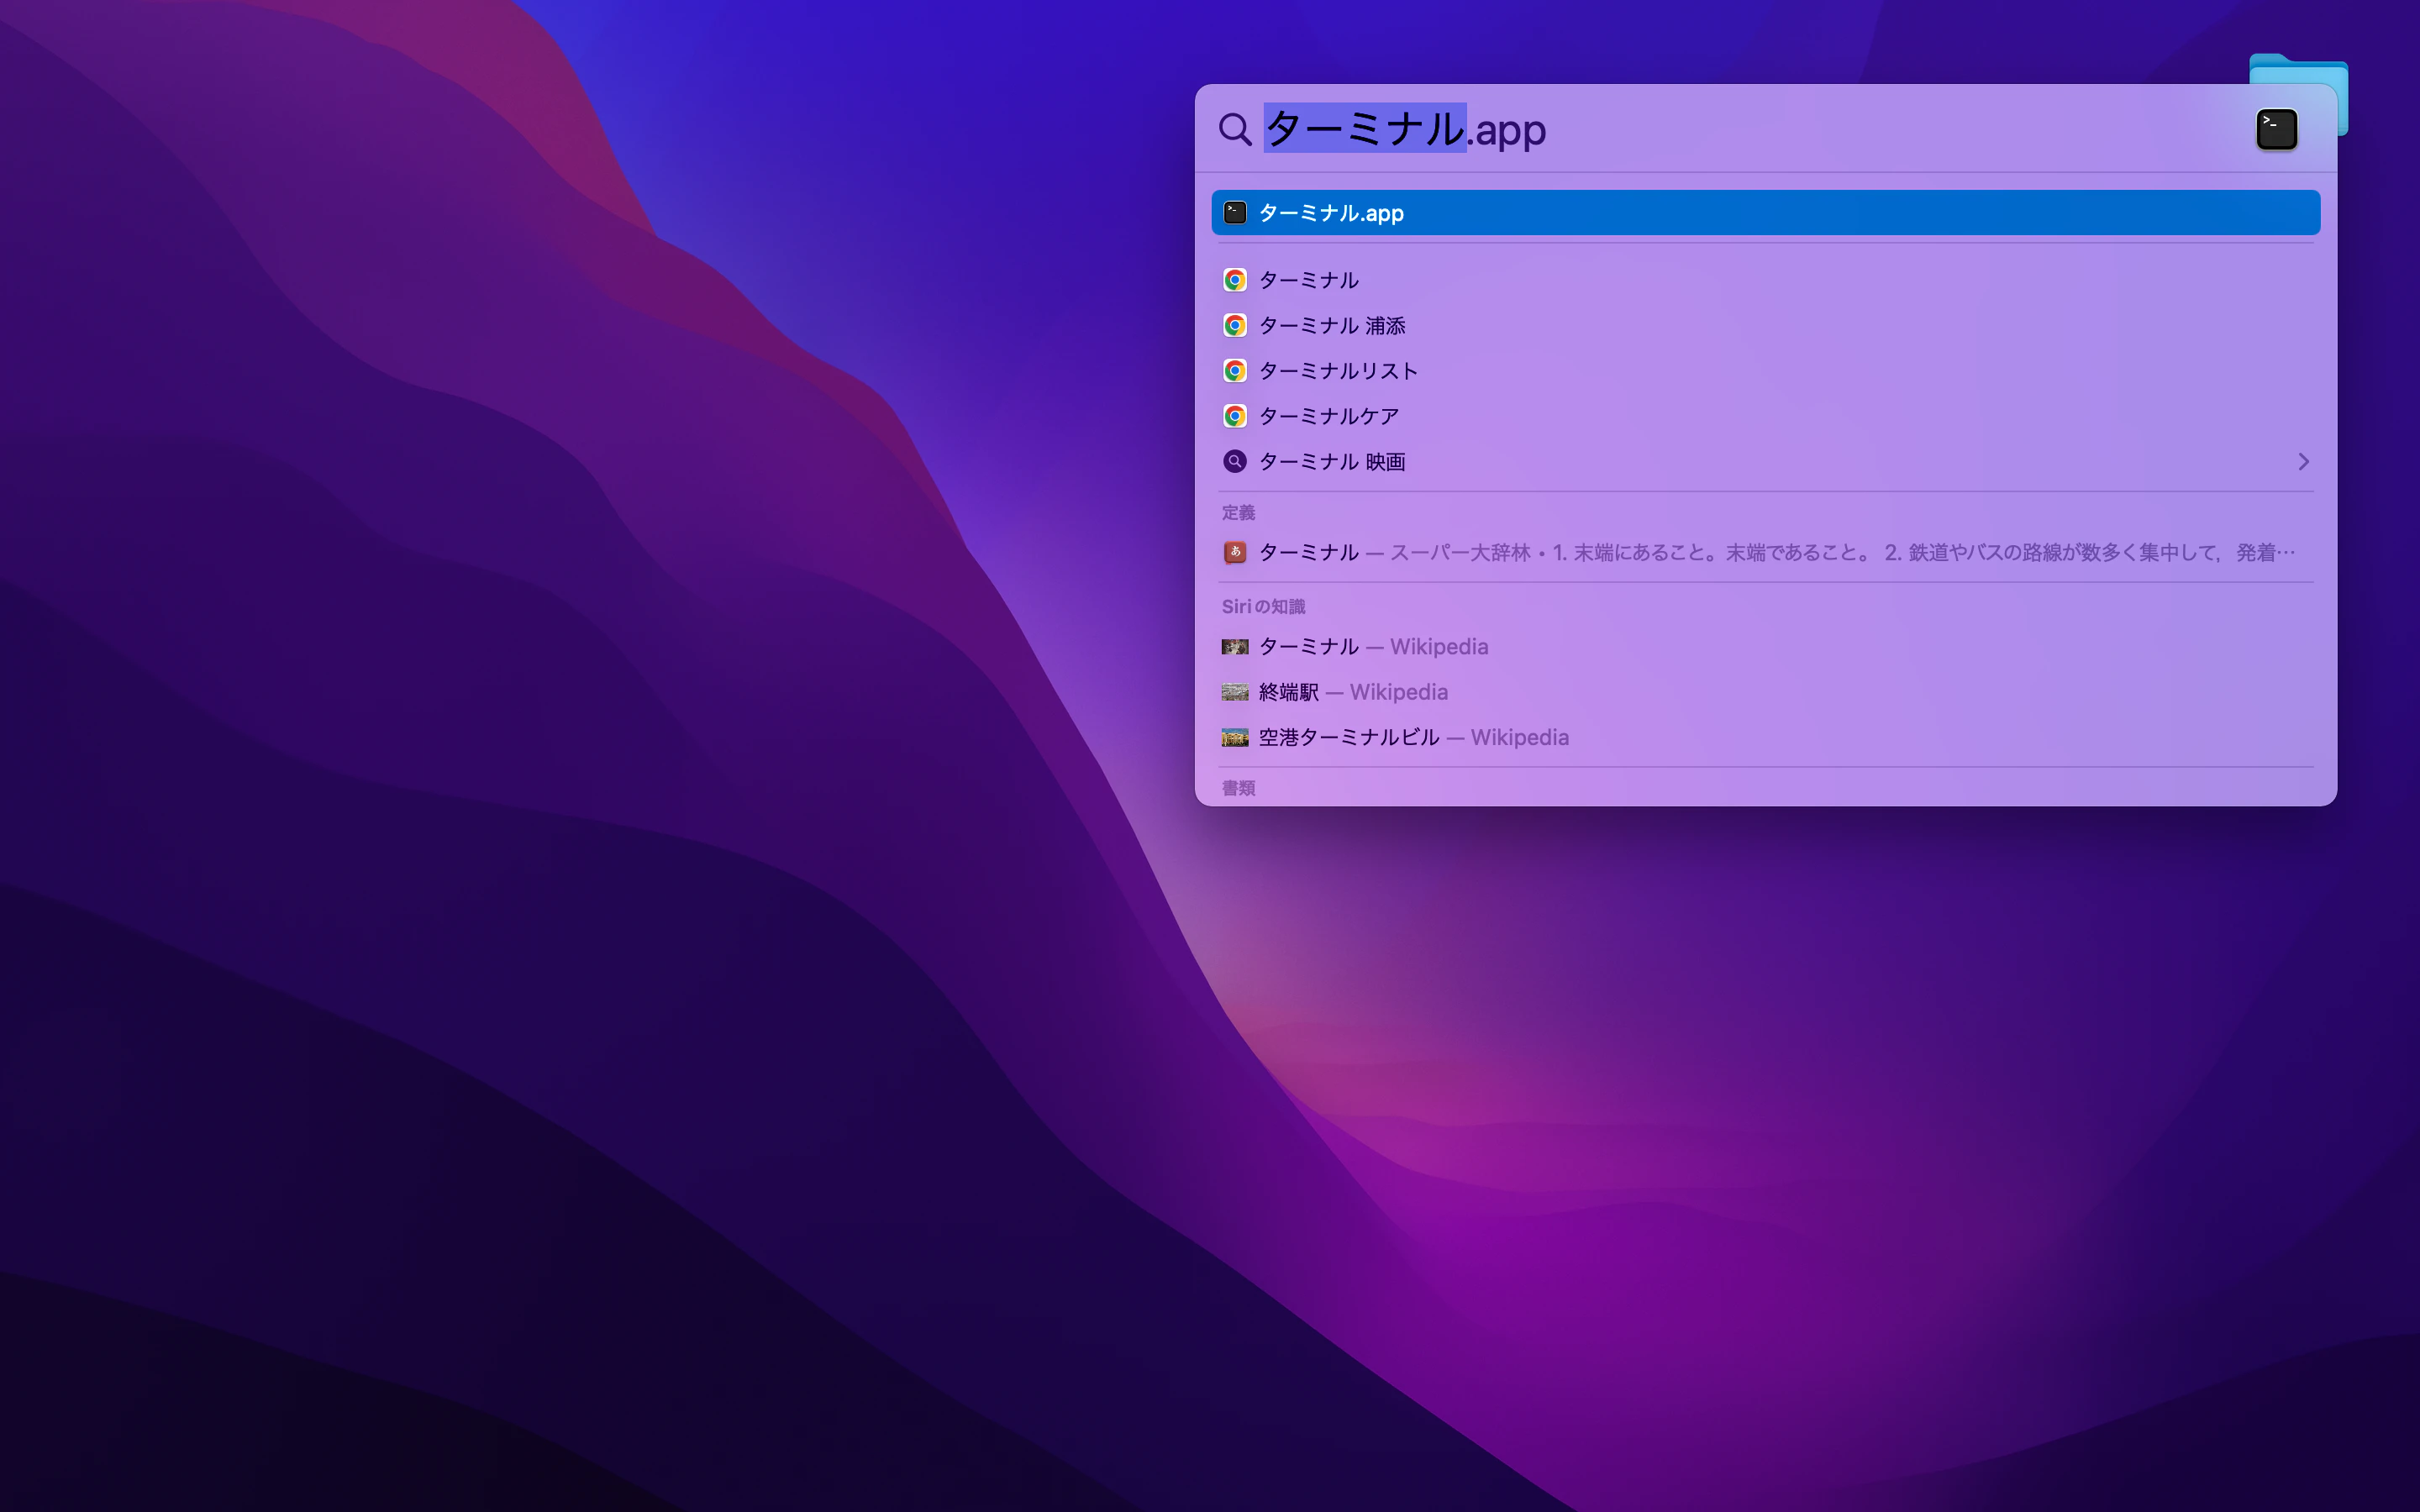Select the ターミナル 浦添 Chrome suggestion

[x=1332, y=326]
